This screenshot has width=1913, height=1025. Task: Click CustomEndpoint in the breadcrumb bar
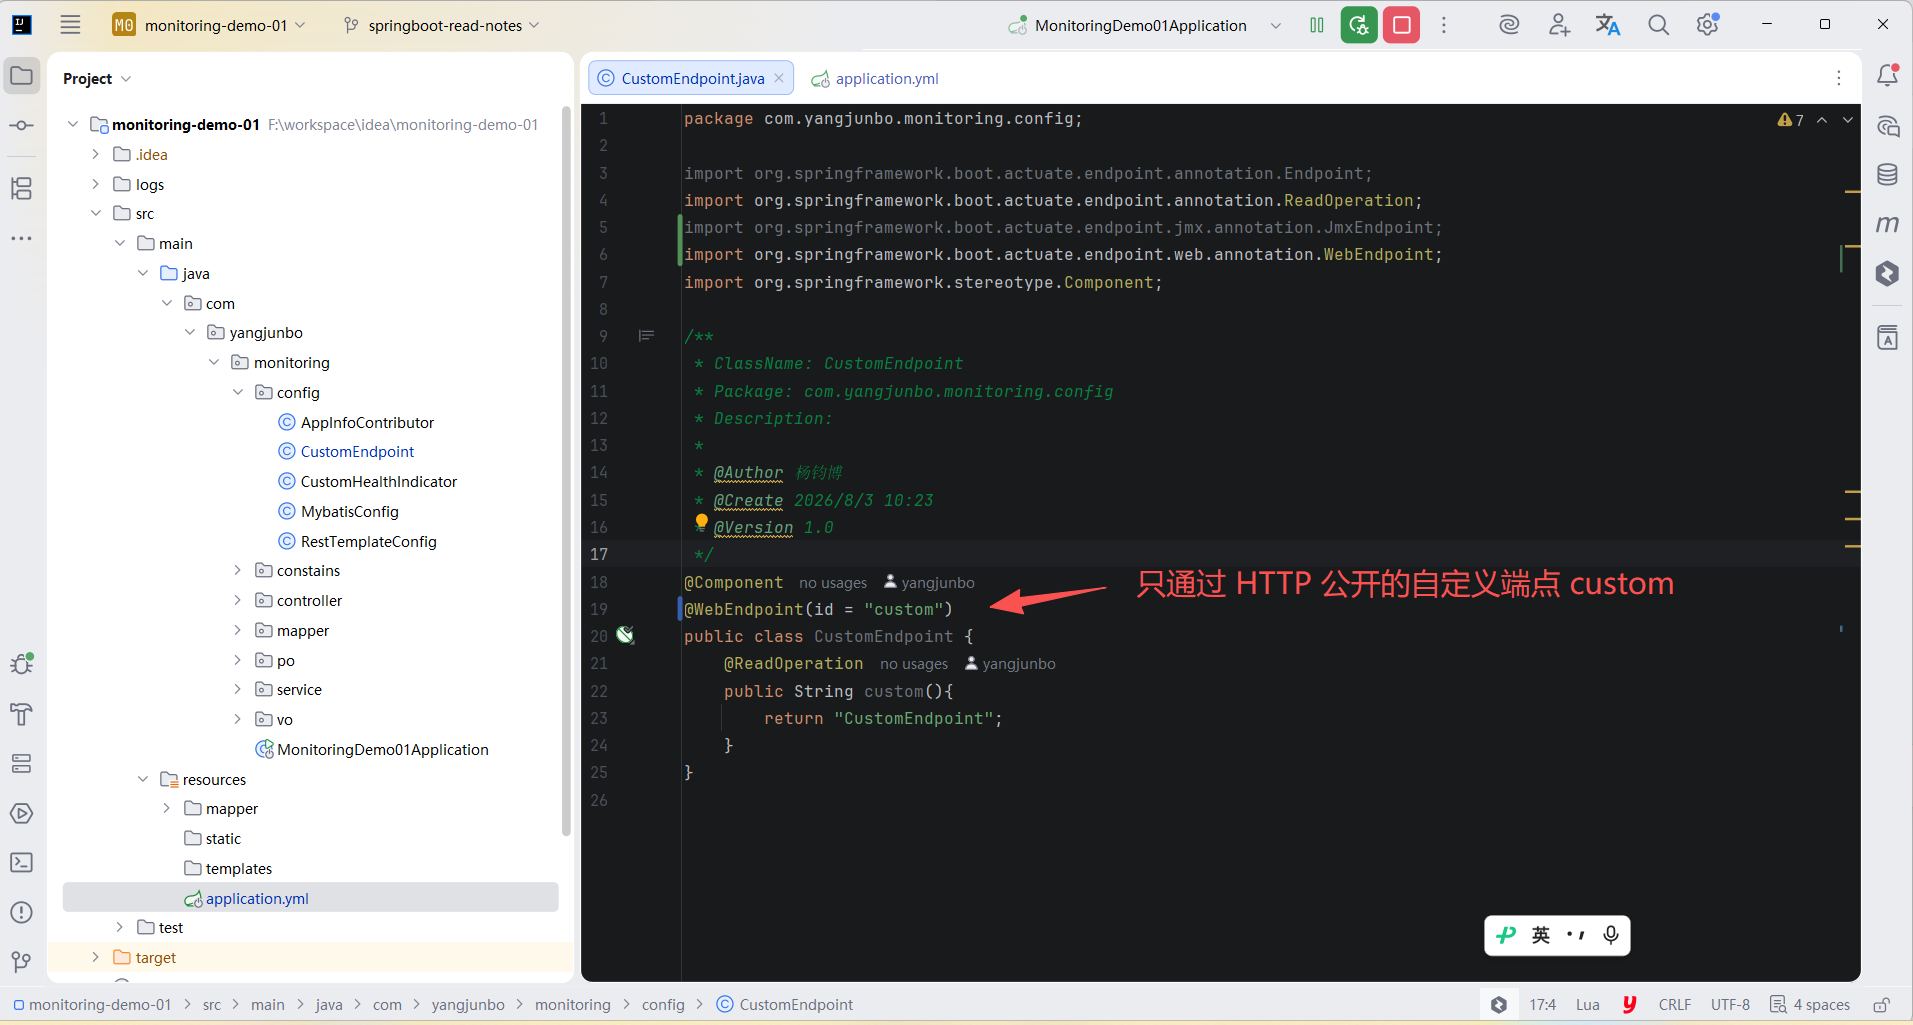(785, 1005)
